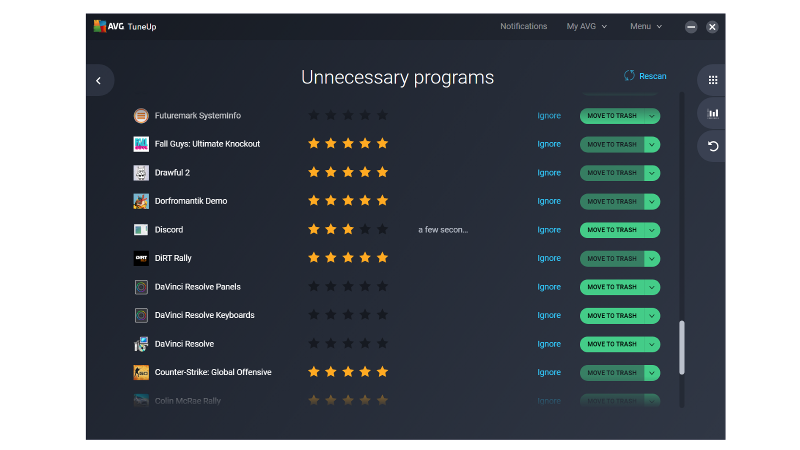Ignore Counter-Strike: Global Offensive

point(549,372)
